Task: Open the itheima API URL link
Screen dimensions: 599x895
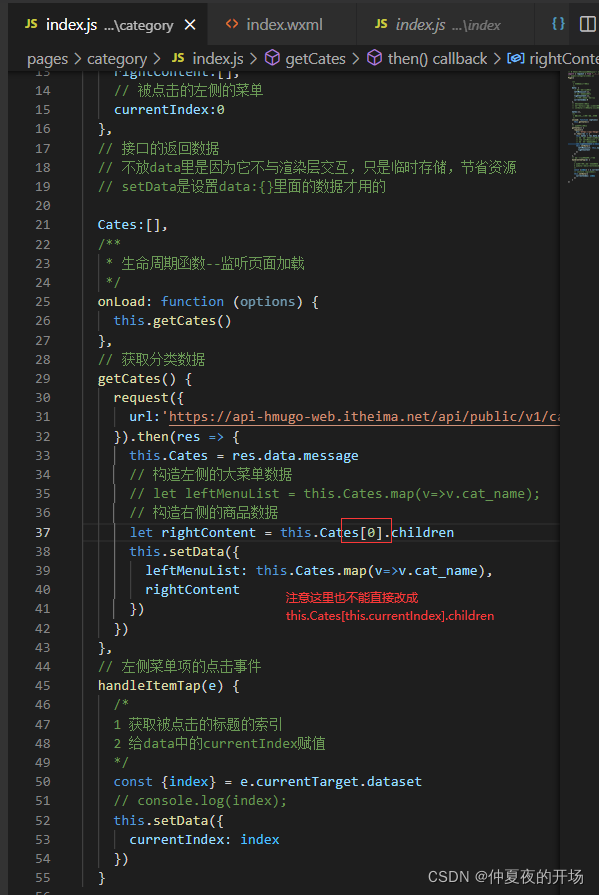Action: [x=363, y=417]
